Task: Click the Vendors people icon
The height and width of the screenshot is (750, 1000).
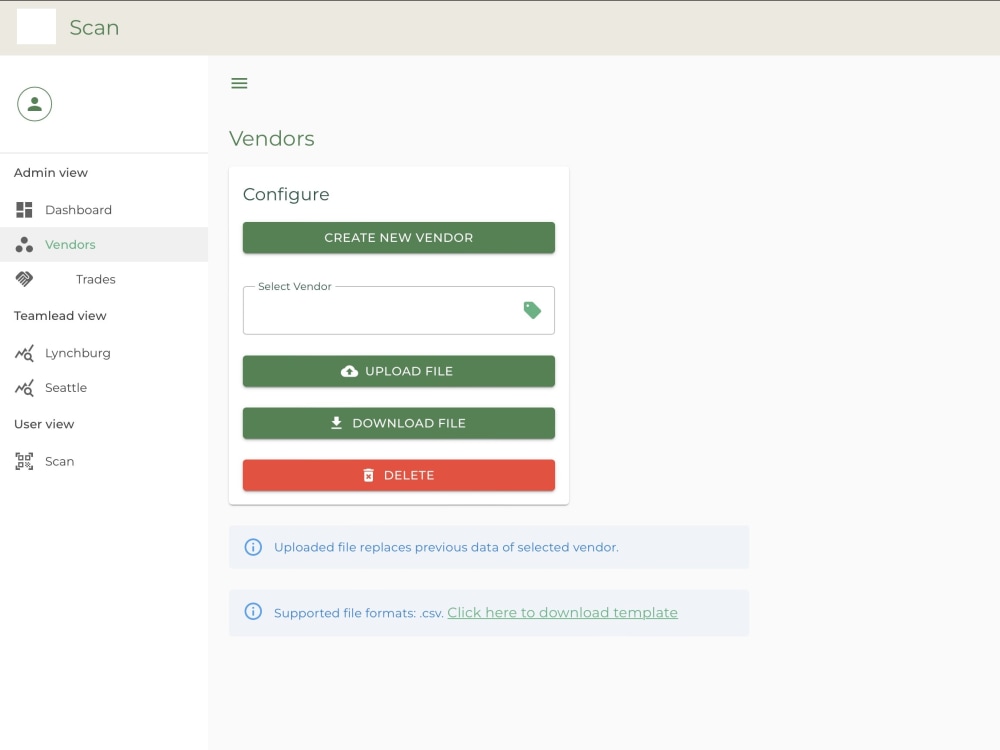Action: pyautogui.click(x=24, y=244)
